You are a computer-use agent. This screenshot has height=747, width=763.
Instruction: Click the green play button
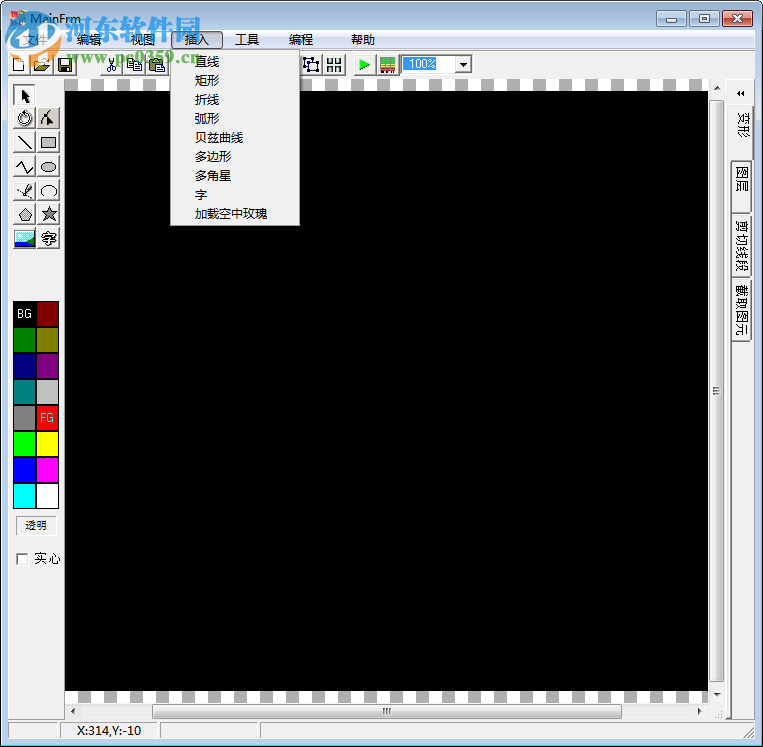pyautogui.click(x=364, y=64)
